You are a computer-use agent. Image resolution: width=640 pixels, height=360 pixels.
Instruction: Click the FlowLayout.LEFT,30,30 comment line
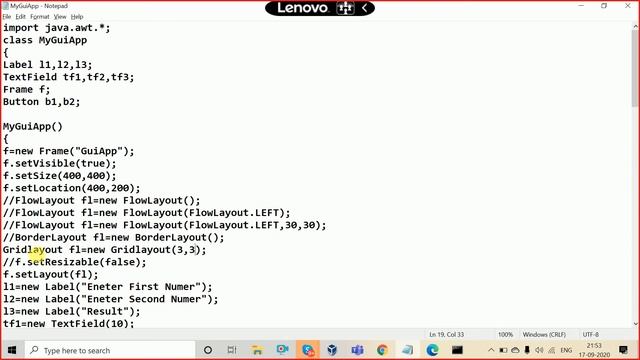[x=165, y=225]
